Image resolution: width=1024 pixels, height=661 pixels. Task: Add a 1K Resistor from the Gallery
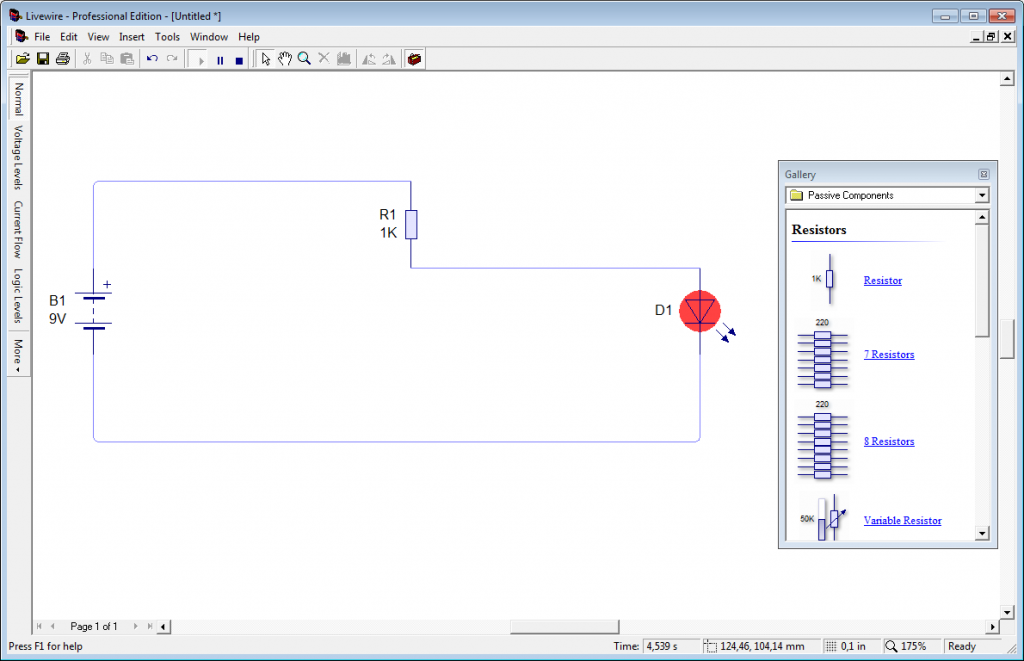point(881,280)
